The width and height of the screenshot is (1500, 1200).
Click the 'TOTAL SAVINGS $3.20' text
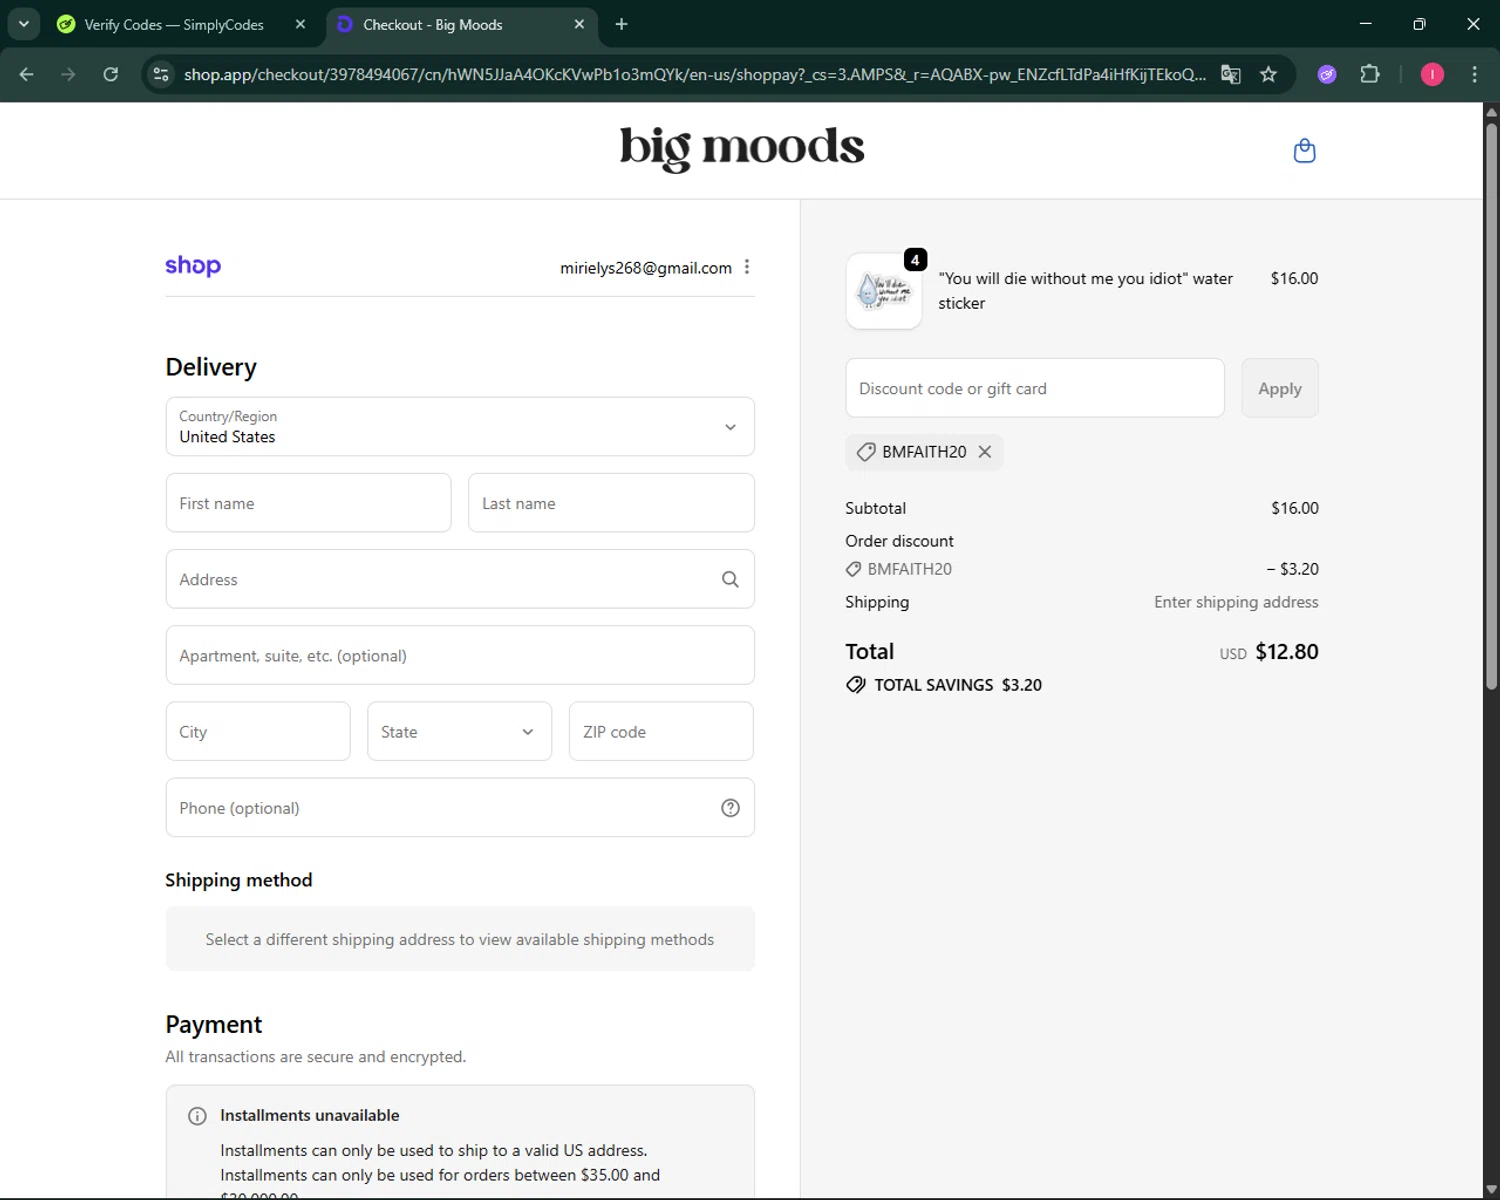(958, 685)
